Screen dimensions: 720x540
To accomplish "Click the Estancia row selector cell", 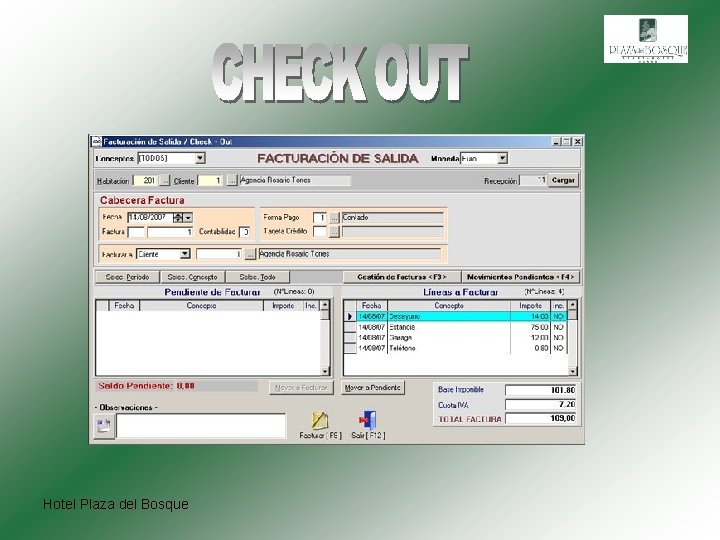I will point(350,327).
